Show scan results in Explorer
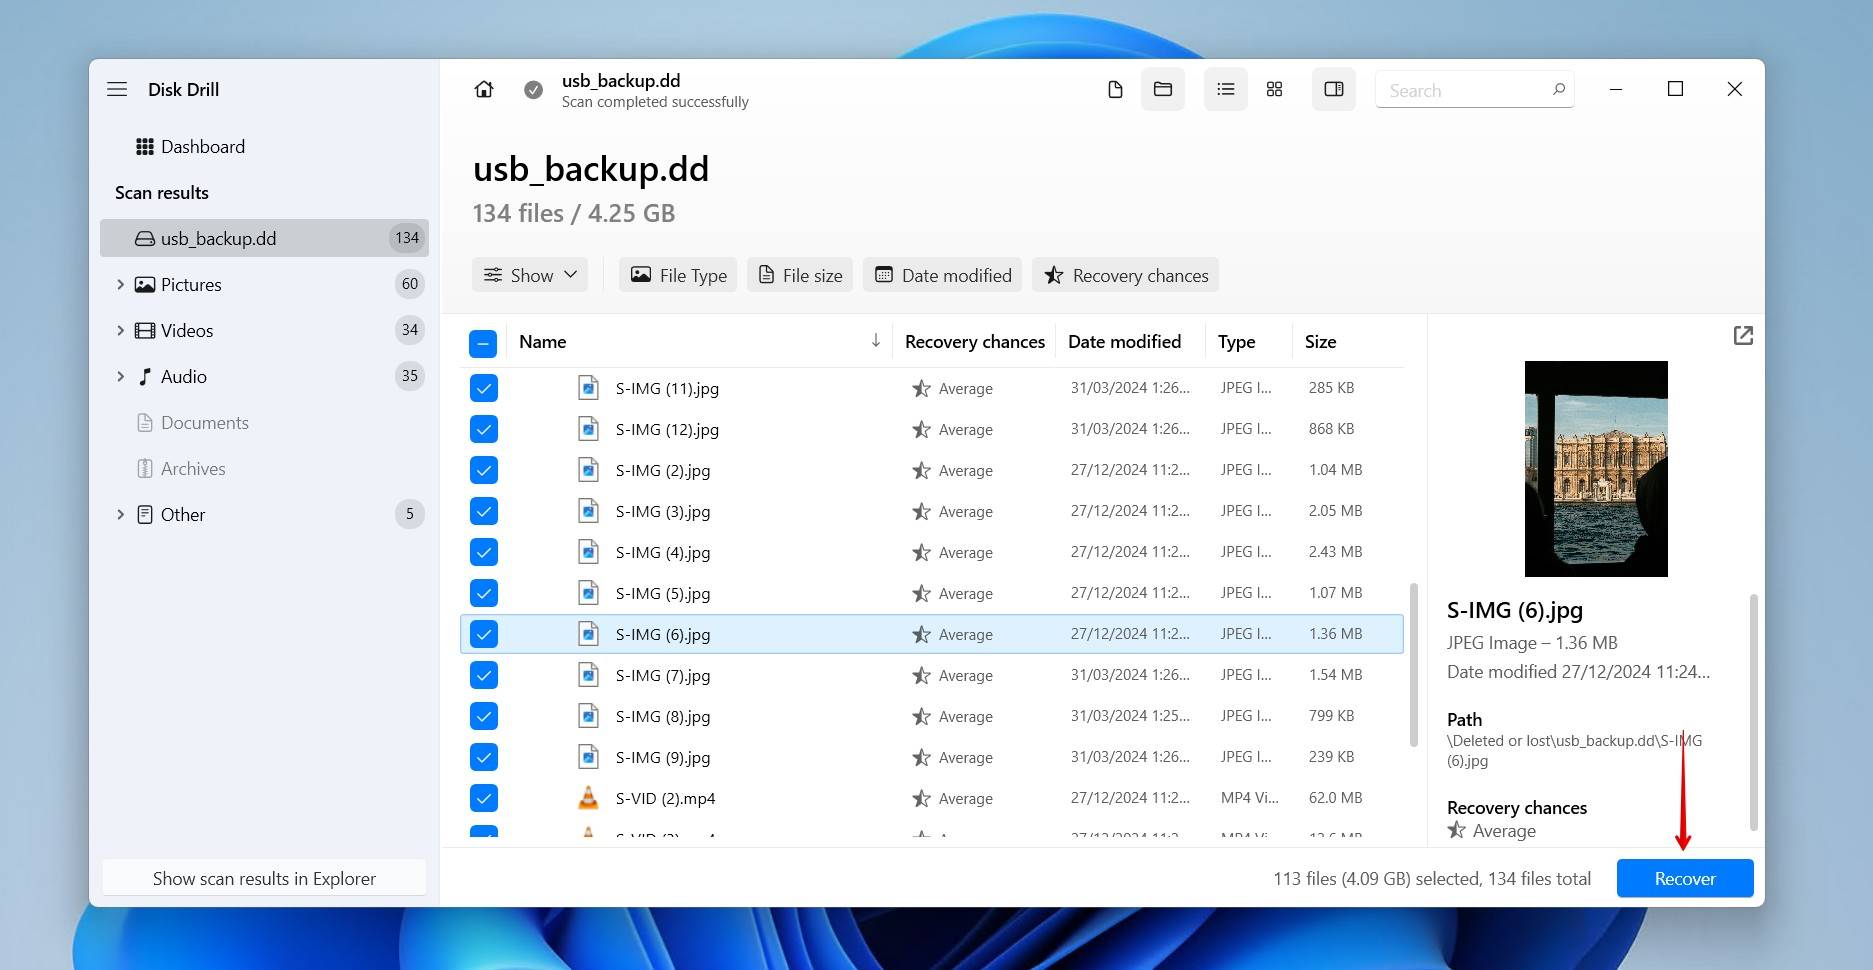This screenshot has width=1873, height=970. pyautogui.click(x=264, y=878)
